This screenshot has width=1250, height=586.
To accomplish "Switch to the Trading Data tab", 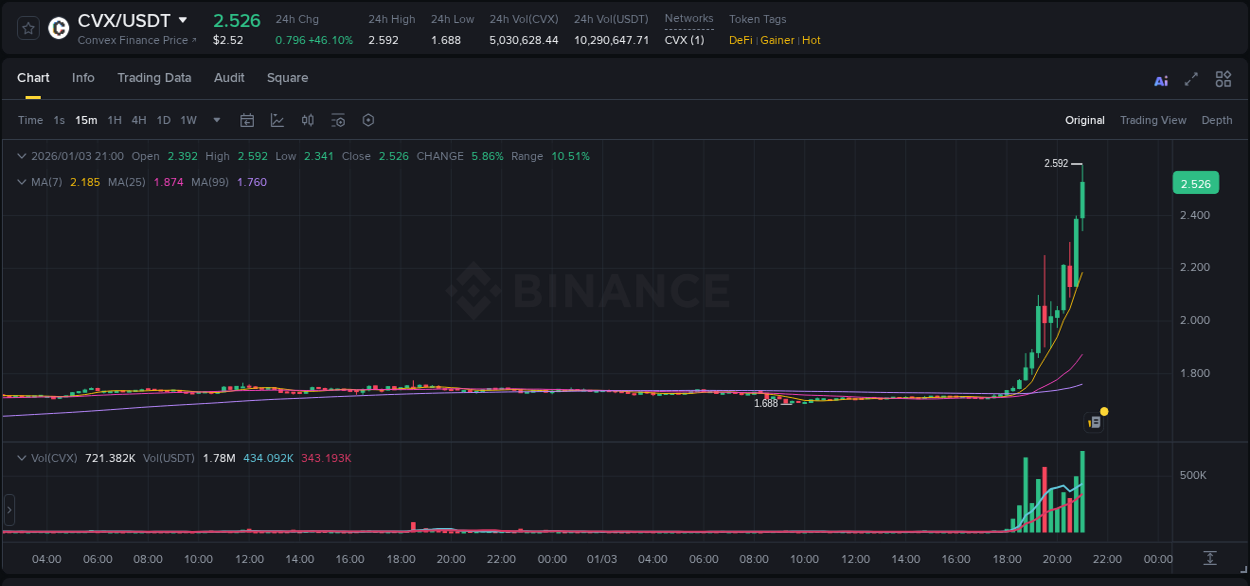I will tap(154, 78).
